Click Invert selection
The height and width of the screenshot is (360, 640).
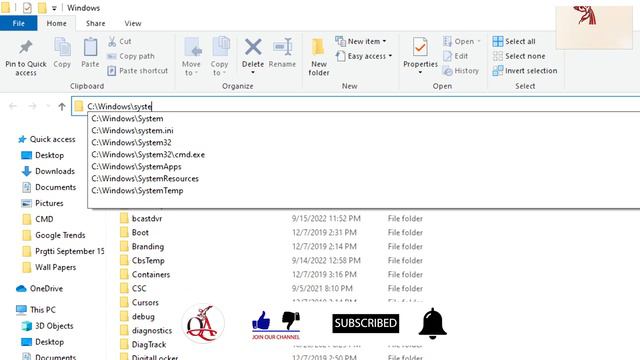525,71
